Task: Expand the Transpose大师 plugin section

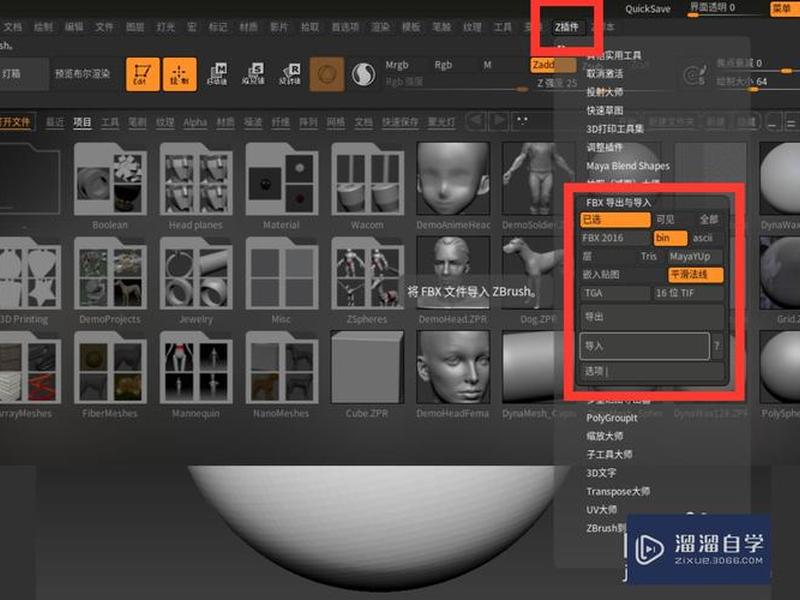Action: coord(618,491)
